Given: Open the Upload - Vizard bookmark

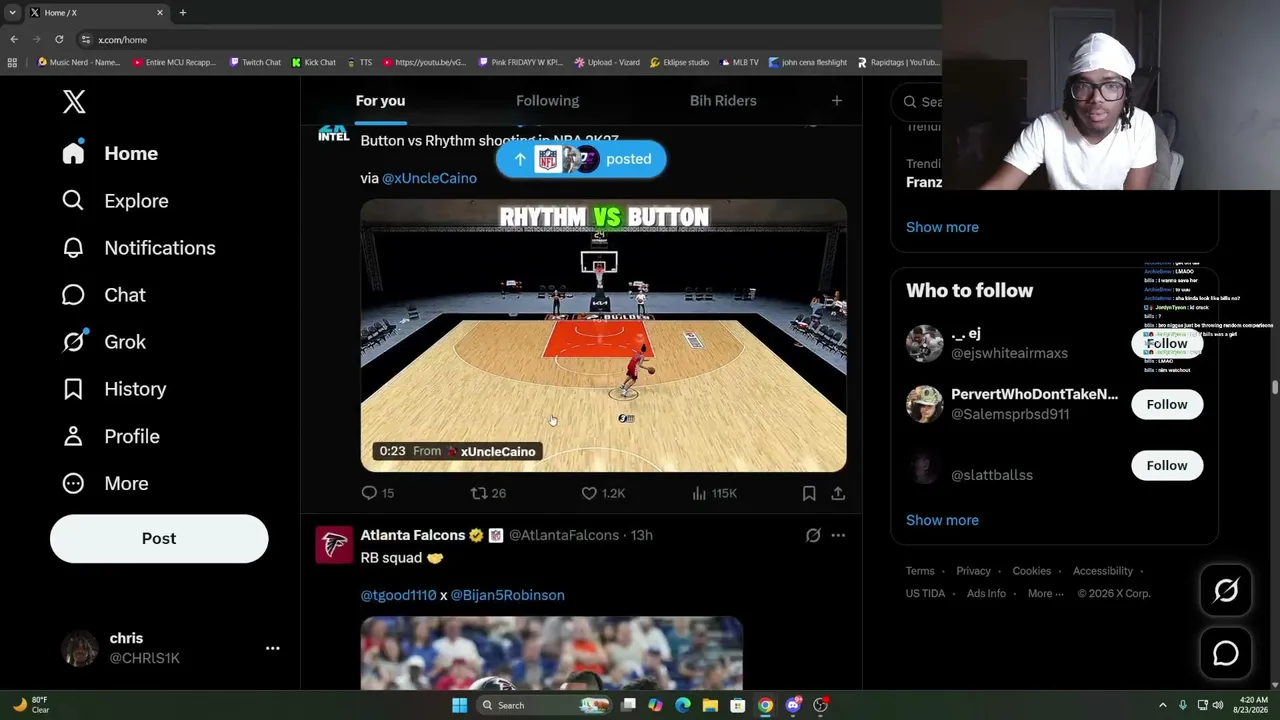Looking at the screenshot, I should [x=607, y=62].
